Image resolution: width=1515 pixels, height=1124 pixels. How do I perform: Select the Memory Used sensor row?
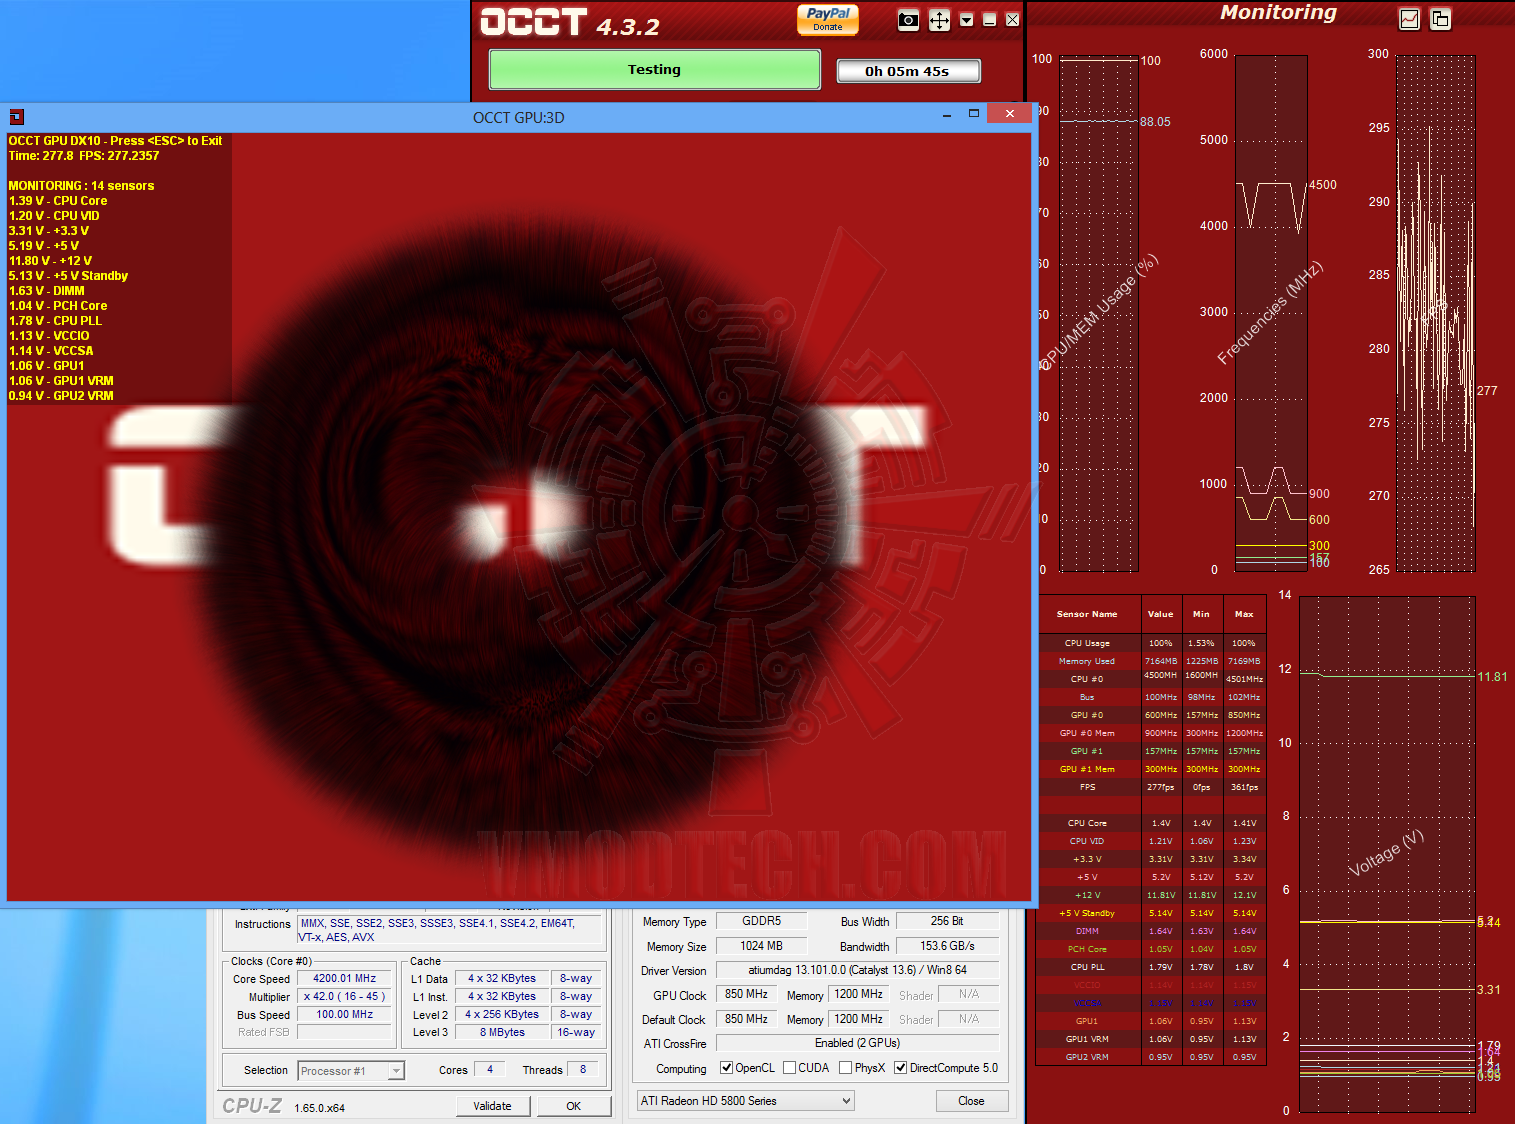1152,661
